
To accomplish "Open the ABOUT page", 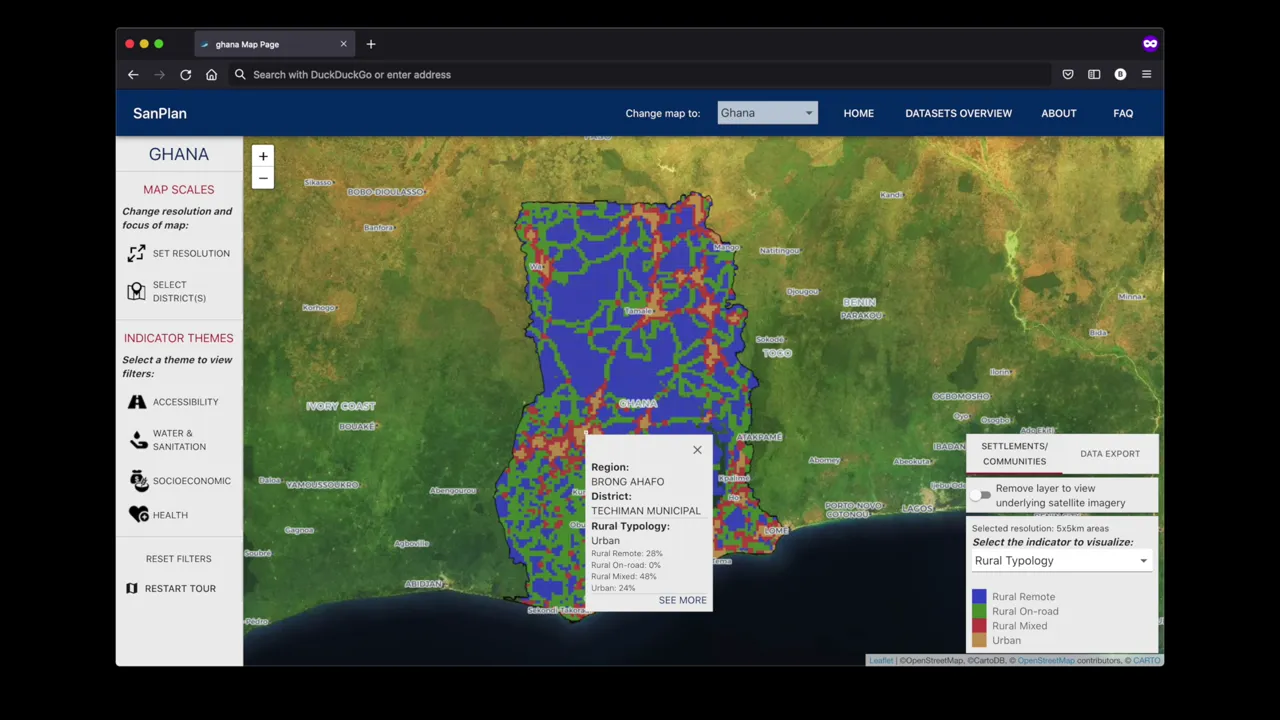I will 1059,113.
